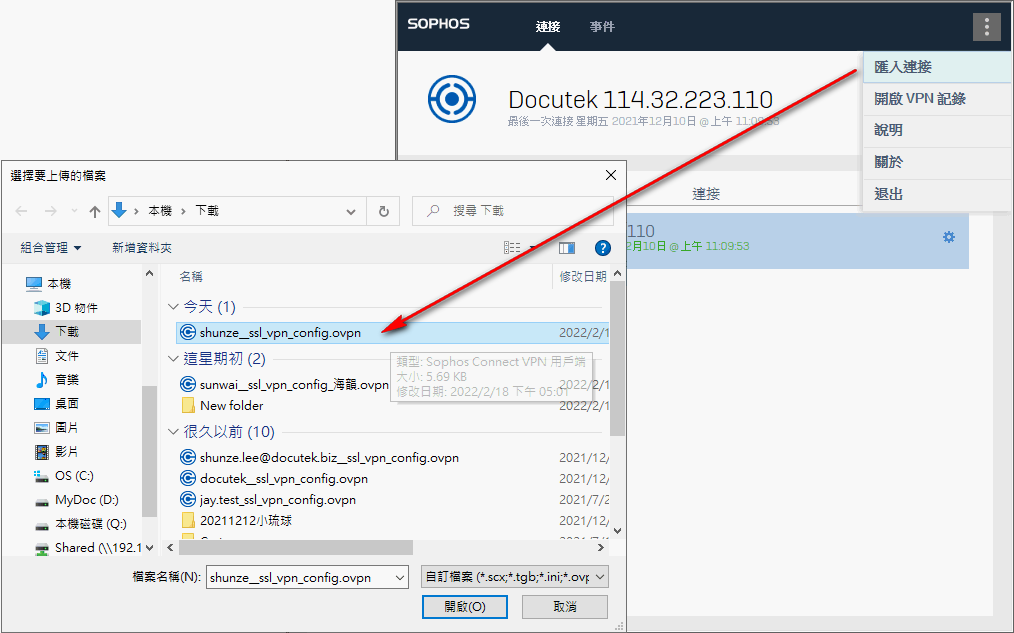Choose 退出 from the Sophos menu
Viewport: 1014px width, 633px height.
coord(937,194)
